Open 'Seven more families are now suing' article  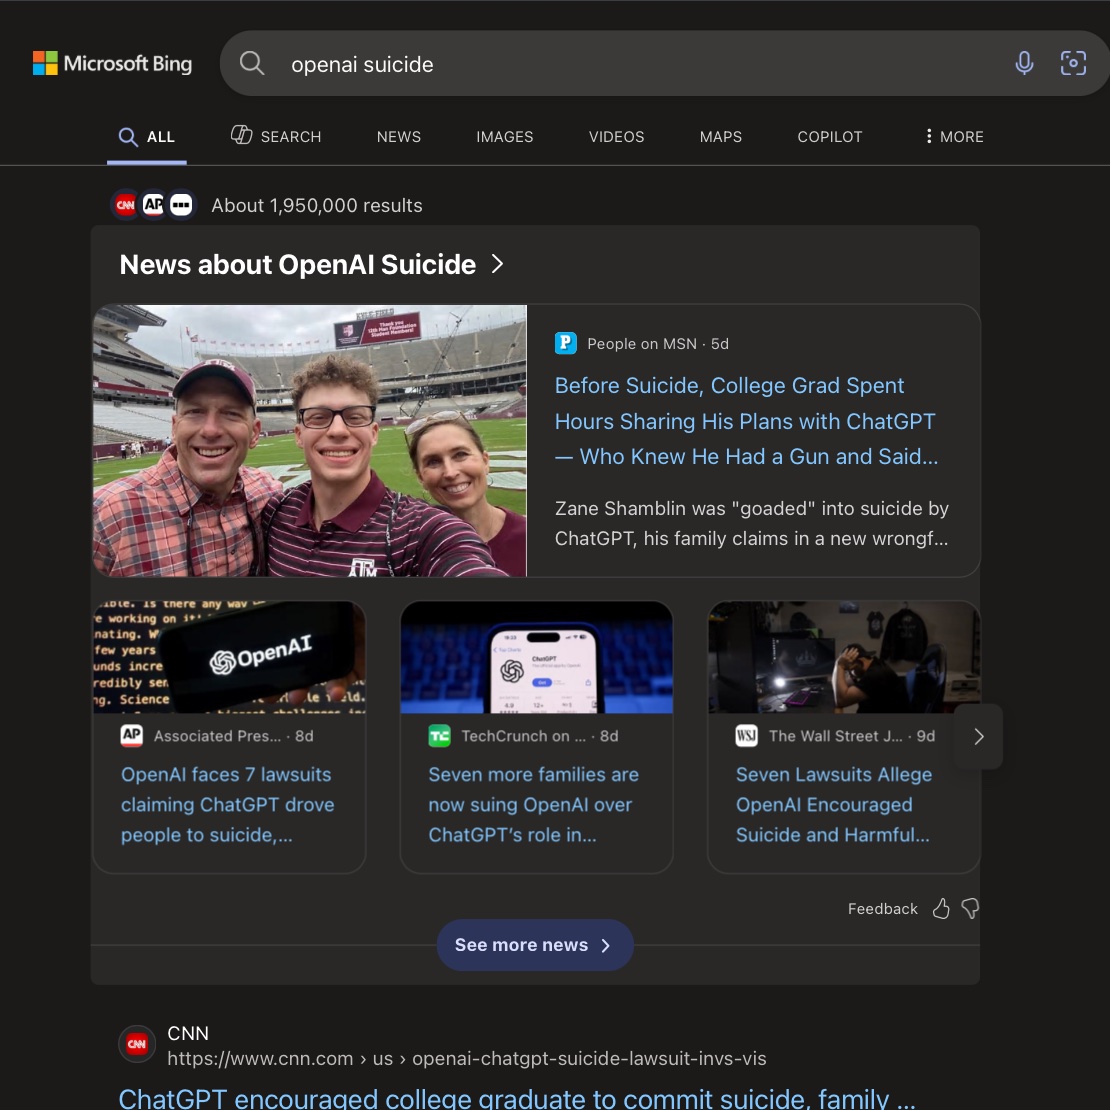533,805
